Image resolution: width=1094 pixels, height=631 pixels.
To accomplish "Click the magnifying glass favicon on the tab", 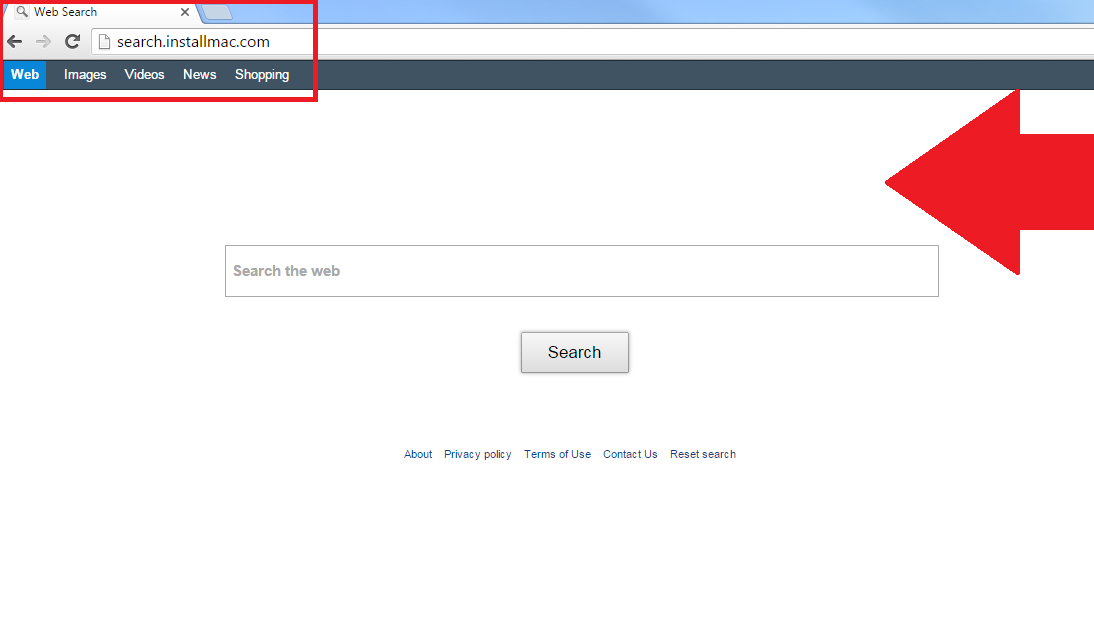I will (x=22, y=11).
